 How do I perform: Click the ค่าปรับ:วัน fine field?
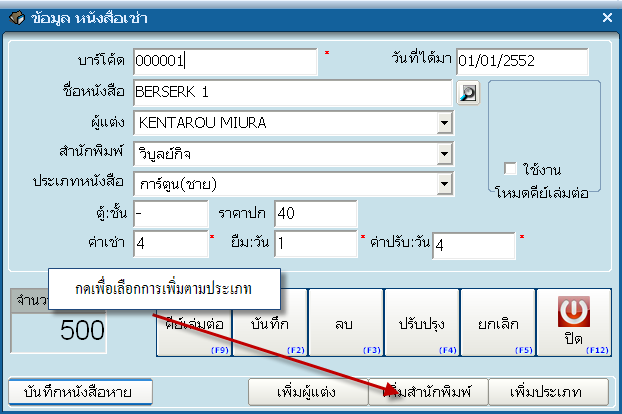coord(474,246)
